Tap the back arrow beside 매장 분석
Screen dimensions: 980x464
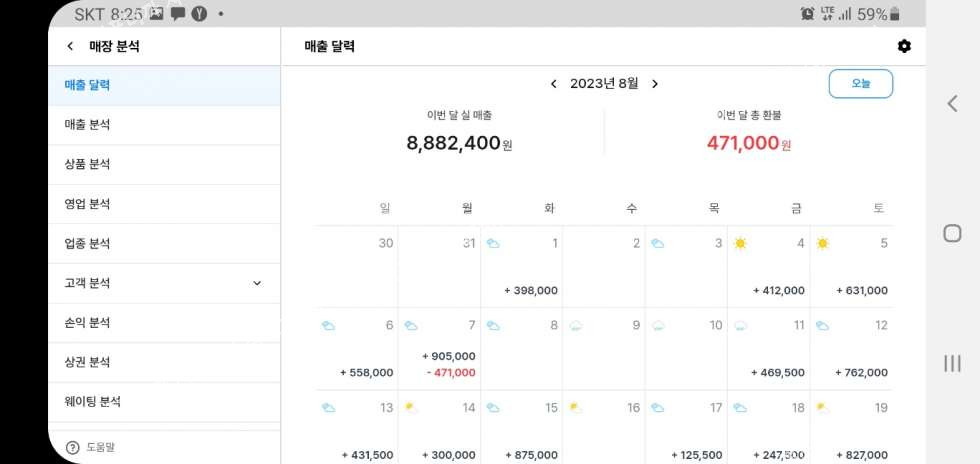pos(70,46)
